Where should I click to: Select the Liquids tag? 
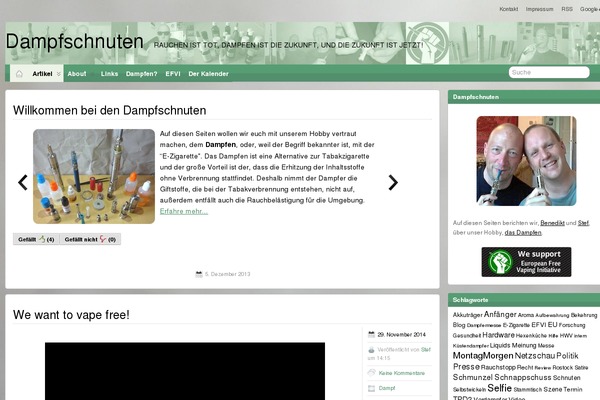point(500,345)
